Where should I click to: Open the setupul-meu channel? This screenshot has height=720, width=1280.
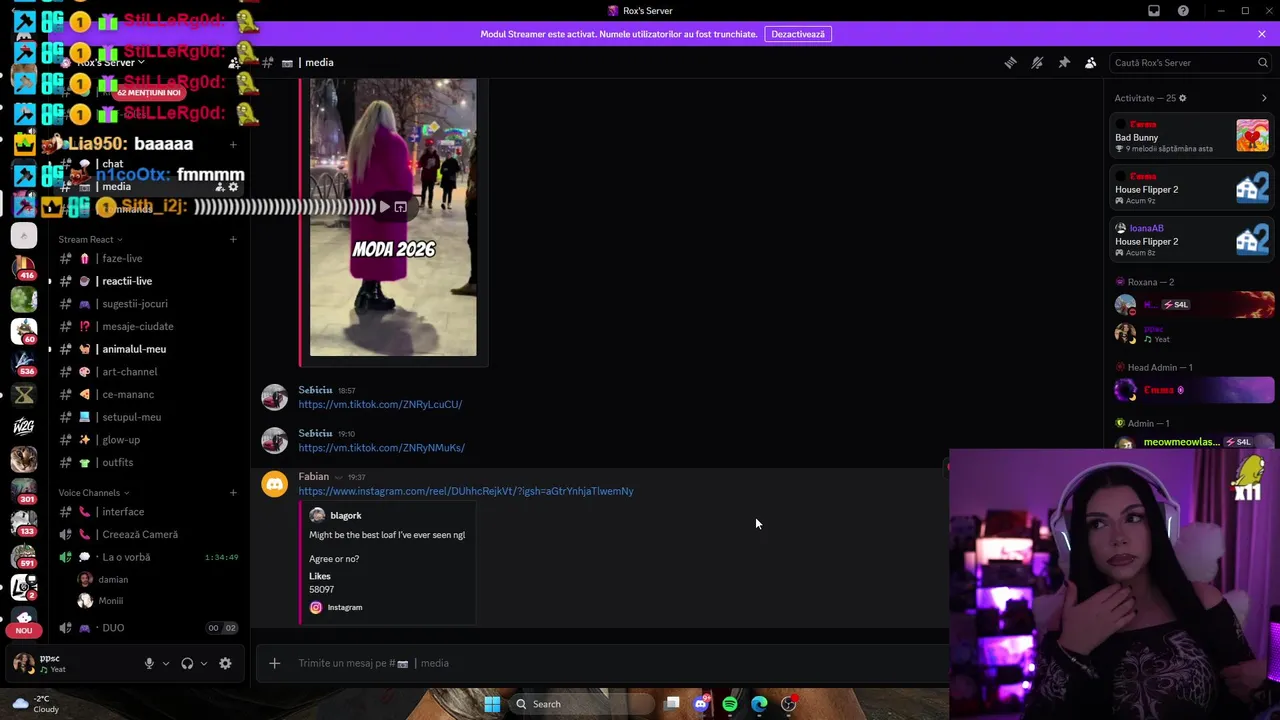click(146, 417)
